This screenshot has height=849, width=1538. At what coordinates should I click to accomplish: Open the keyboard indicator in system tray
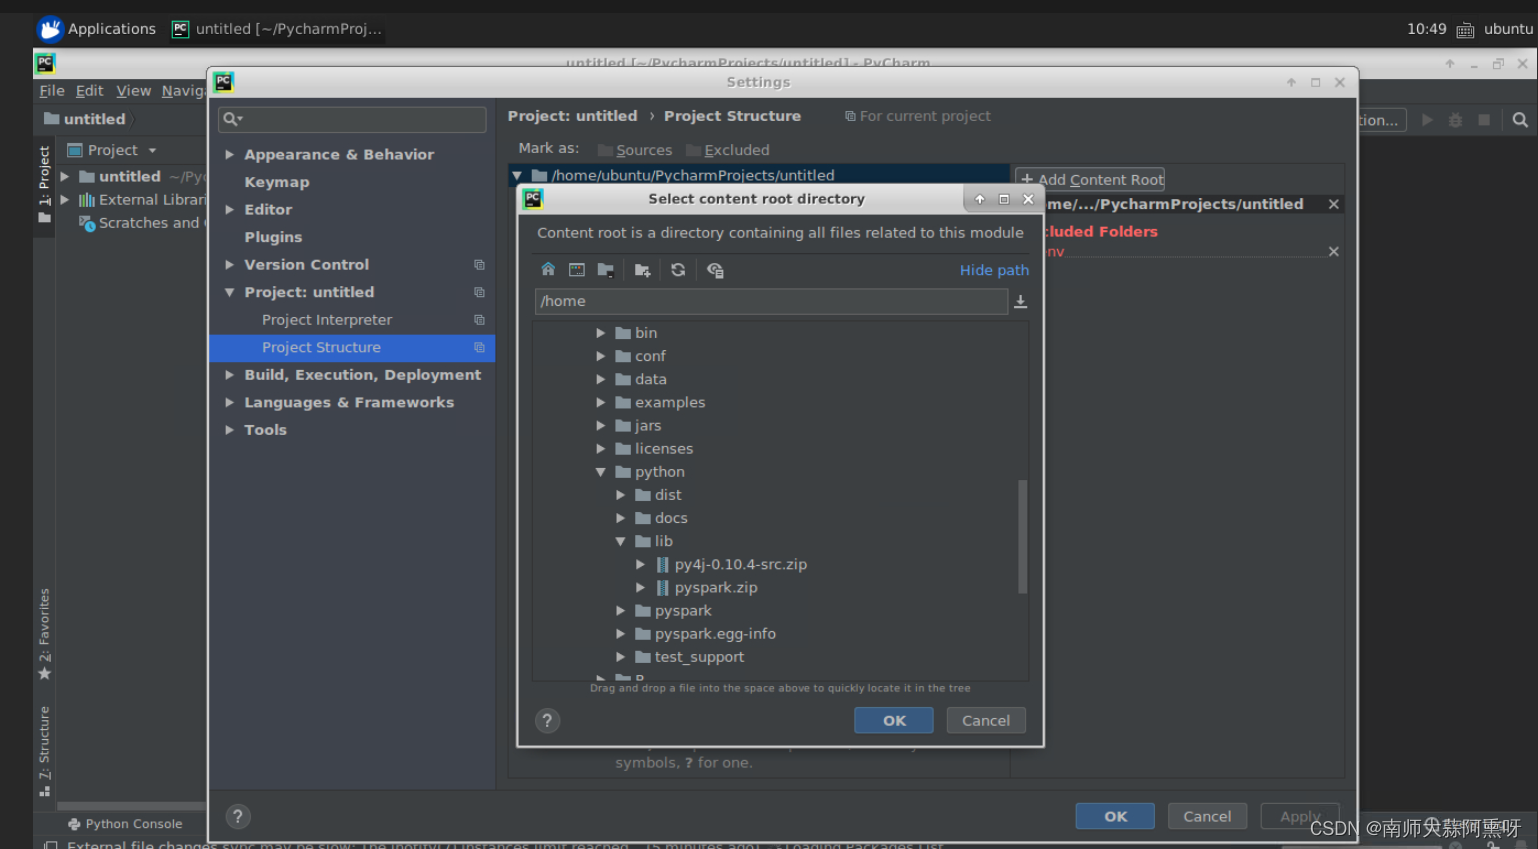coord(1465,30)
